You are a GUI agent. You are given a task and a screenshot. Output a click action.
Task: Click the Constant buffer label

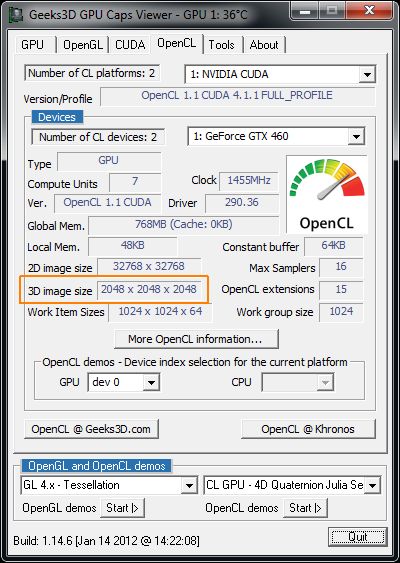pyautogui.click(x=261, y=248)
